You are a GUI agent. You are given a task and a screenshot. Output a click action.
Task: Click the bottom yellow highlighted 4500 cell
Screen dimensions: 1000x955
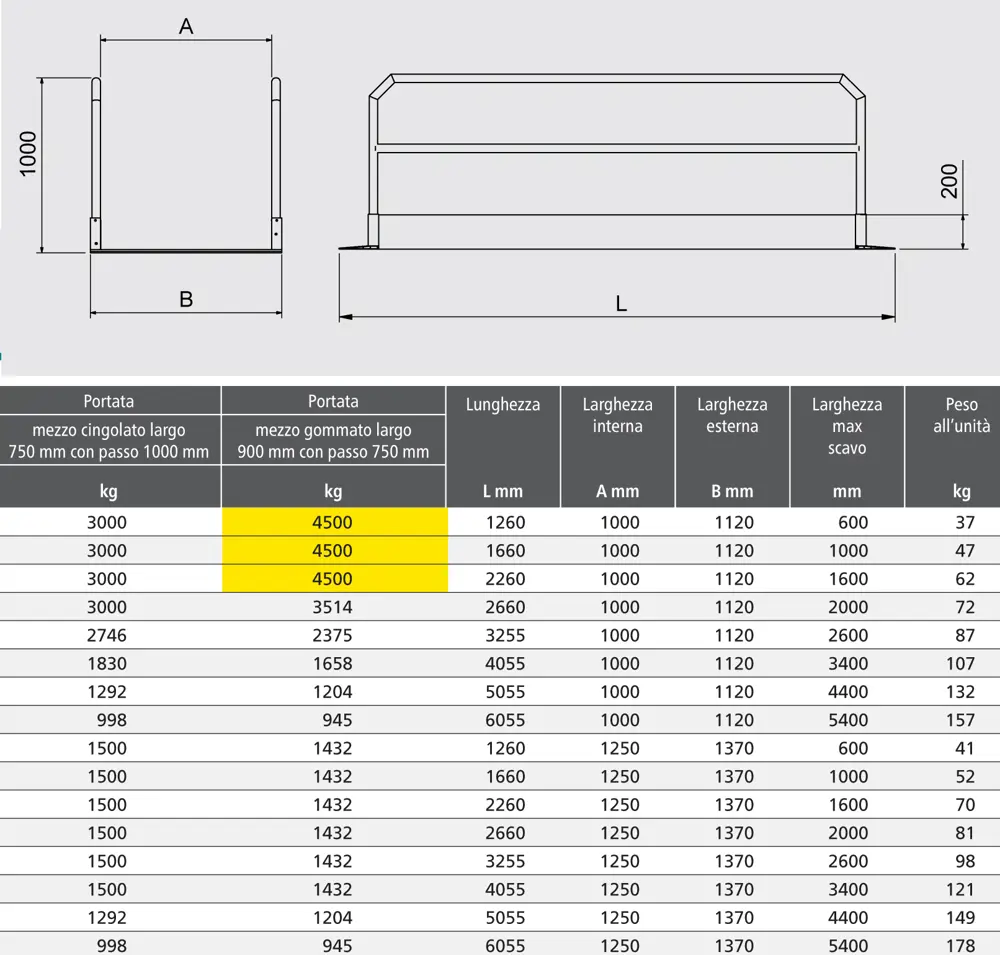pos(333,578)
